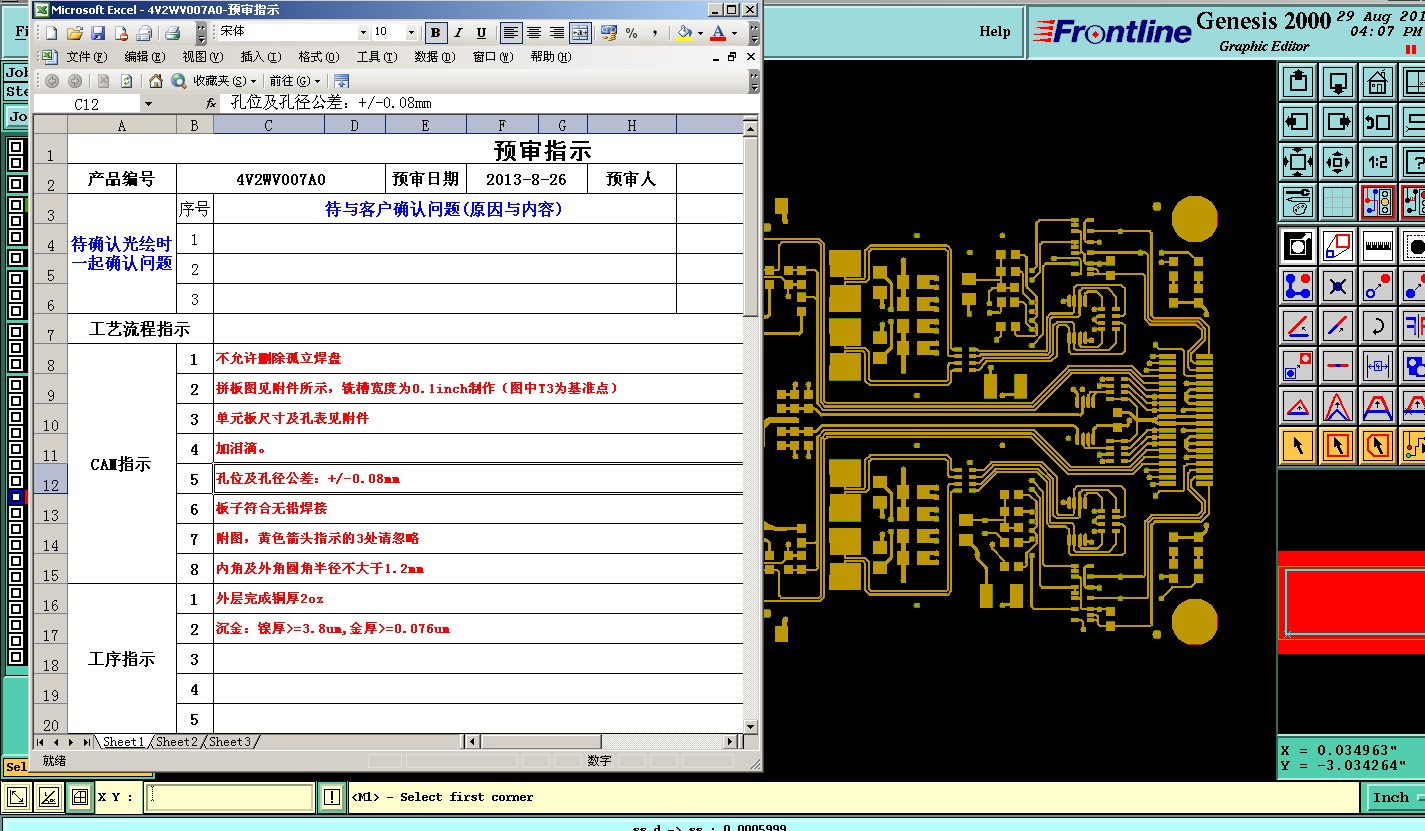Image resolution: width=1425 pixels, height=831 pixels.
Task: Select Genesis ruler measure tool
Action: coord(1378,245)
